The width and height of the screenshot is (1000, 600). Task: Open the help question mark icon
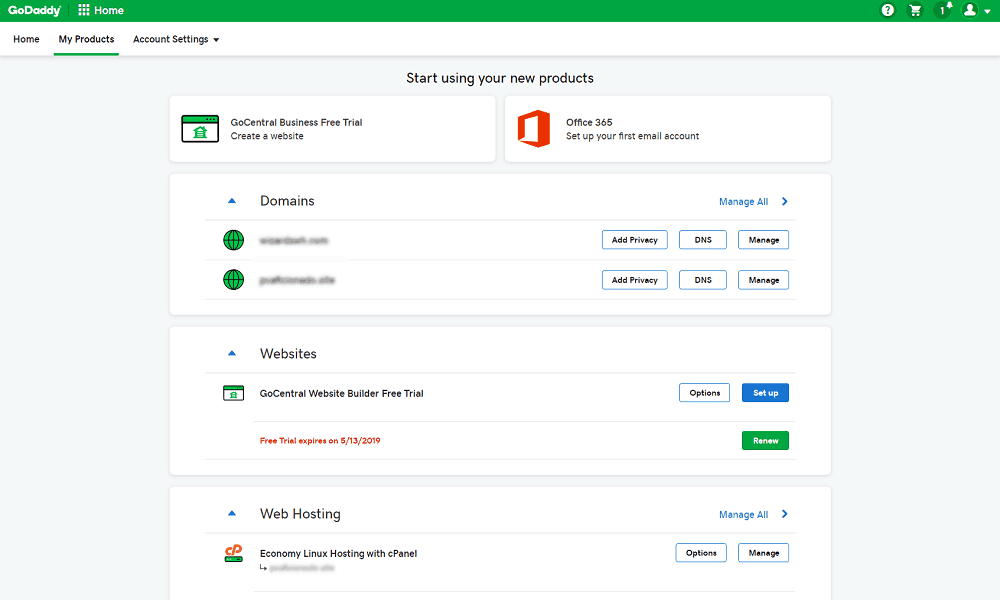(x=887, y=10)
